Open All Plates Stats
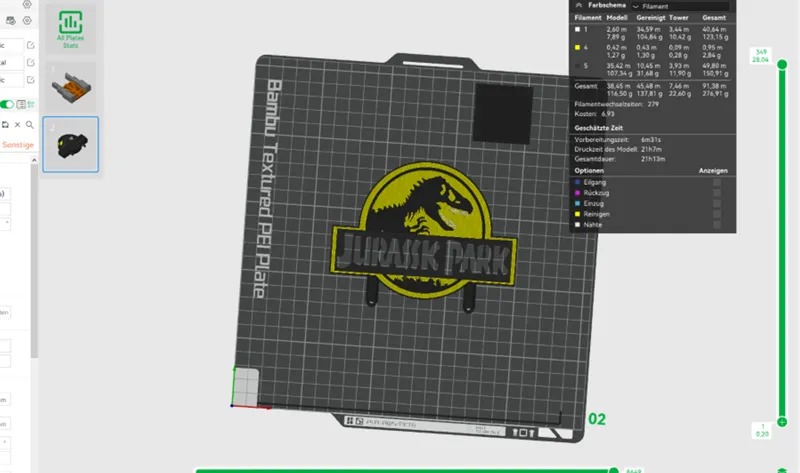Screen dimensions: 800x473 [x=70, y=28]
